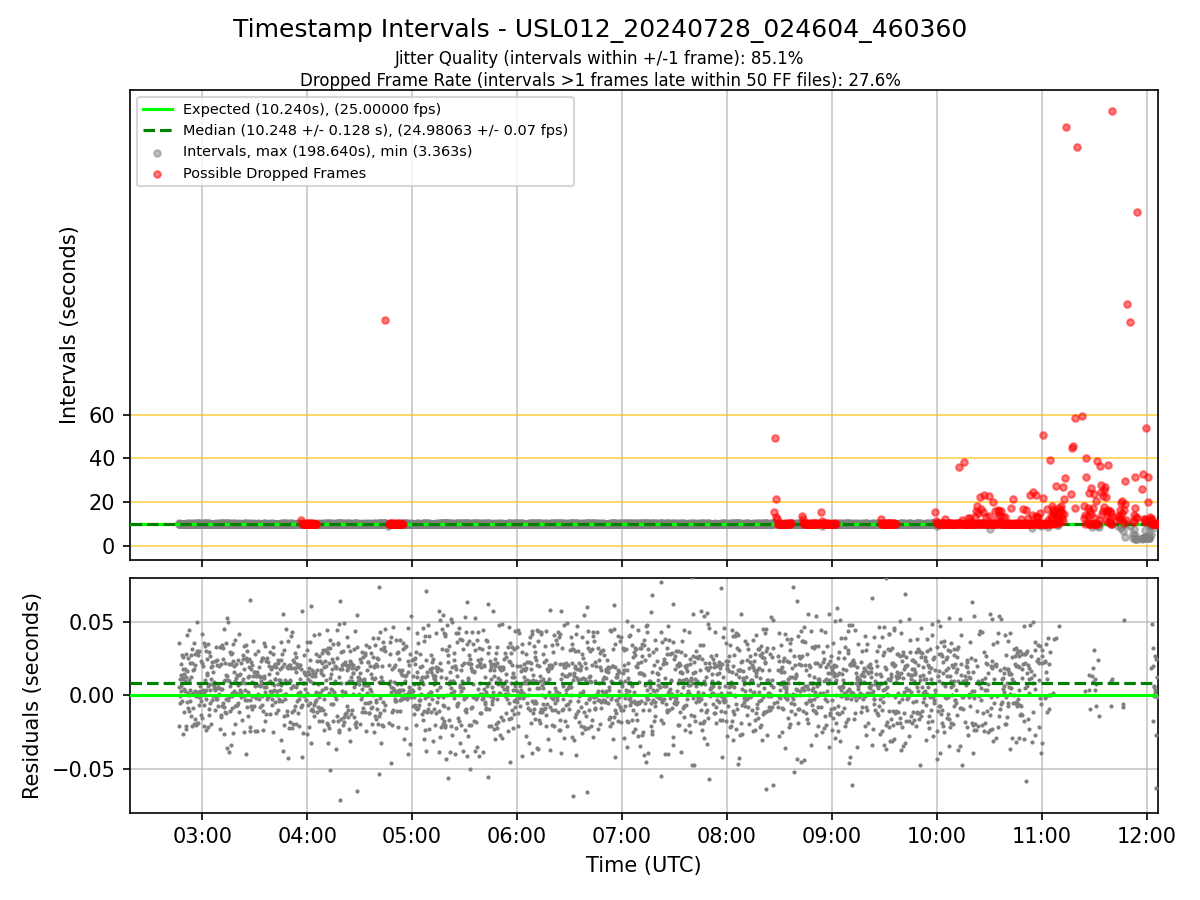Click the Residuals (seconds) y-axis label

[x=32, y=696]
